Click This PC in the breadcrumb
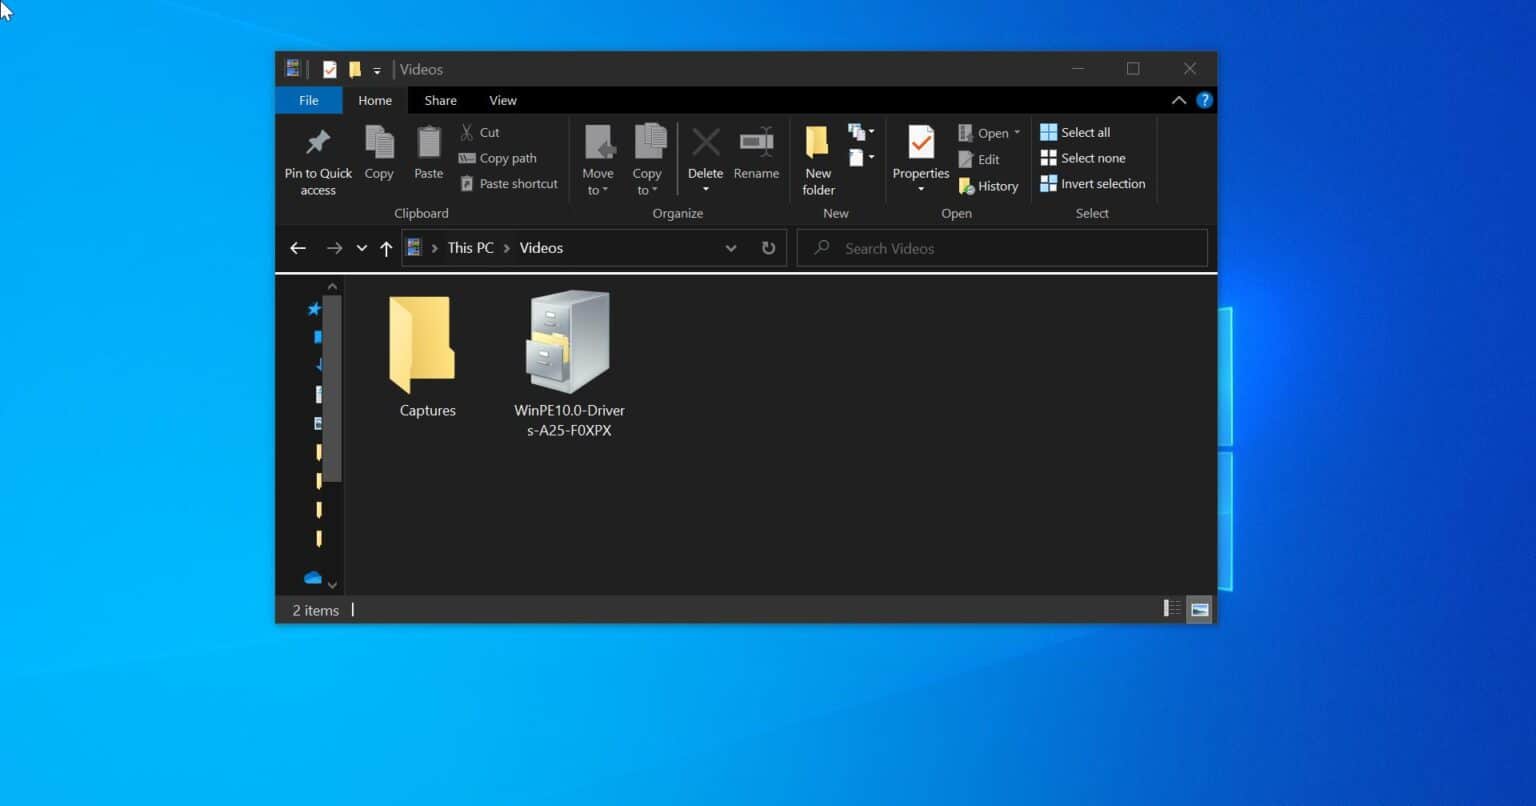This screenshot has height=806, width=1536. [x=469, y=247]
